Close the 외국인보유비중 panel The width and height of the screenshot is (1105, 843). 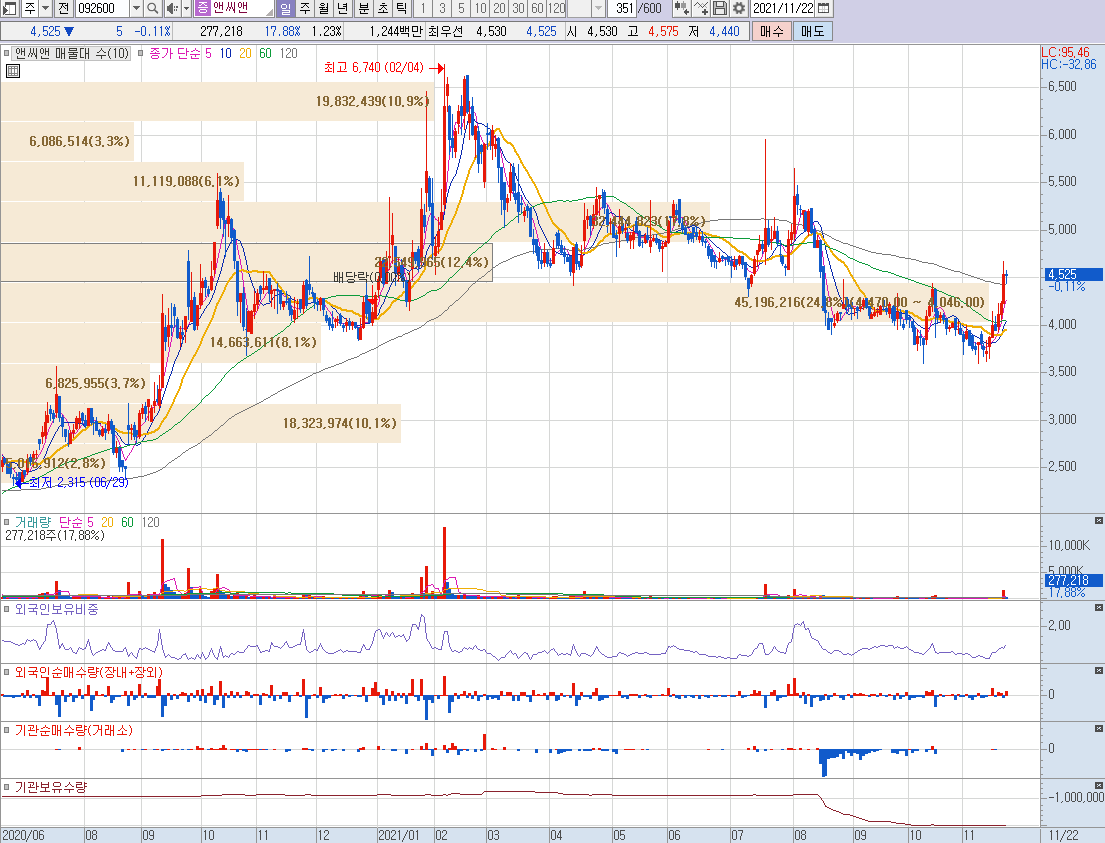click(1099, 608)
